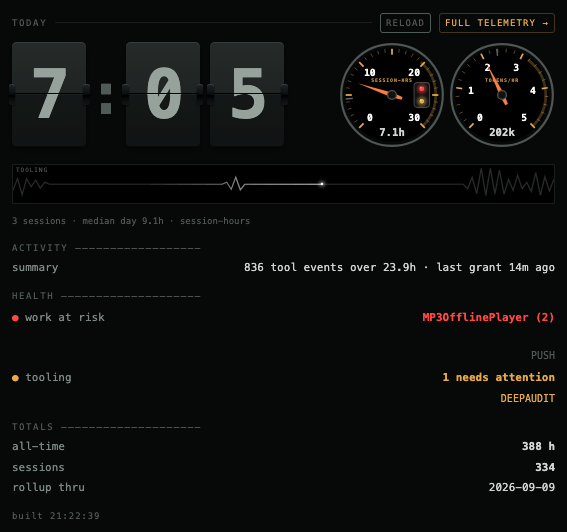Select the tooling health row label
This screenshot has height=532, width=567.
(x=48, y=377)
